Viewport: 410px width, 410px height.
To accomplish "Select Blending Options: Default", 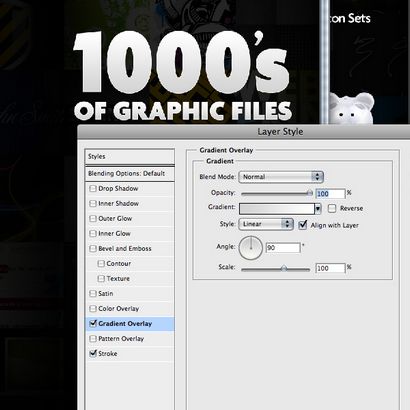I will coord(130,174).
